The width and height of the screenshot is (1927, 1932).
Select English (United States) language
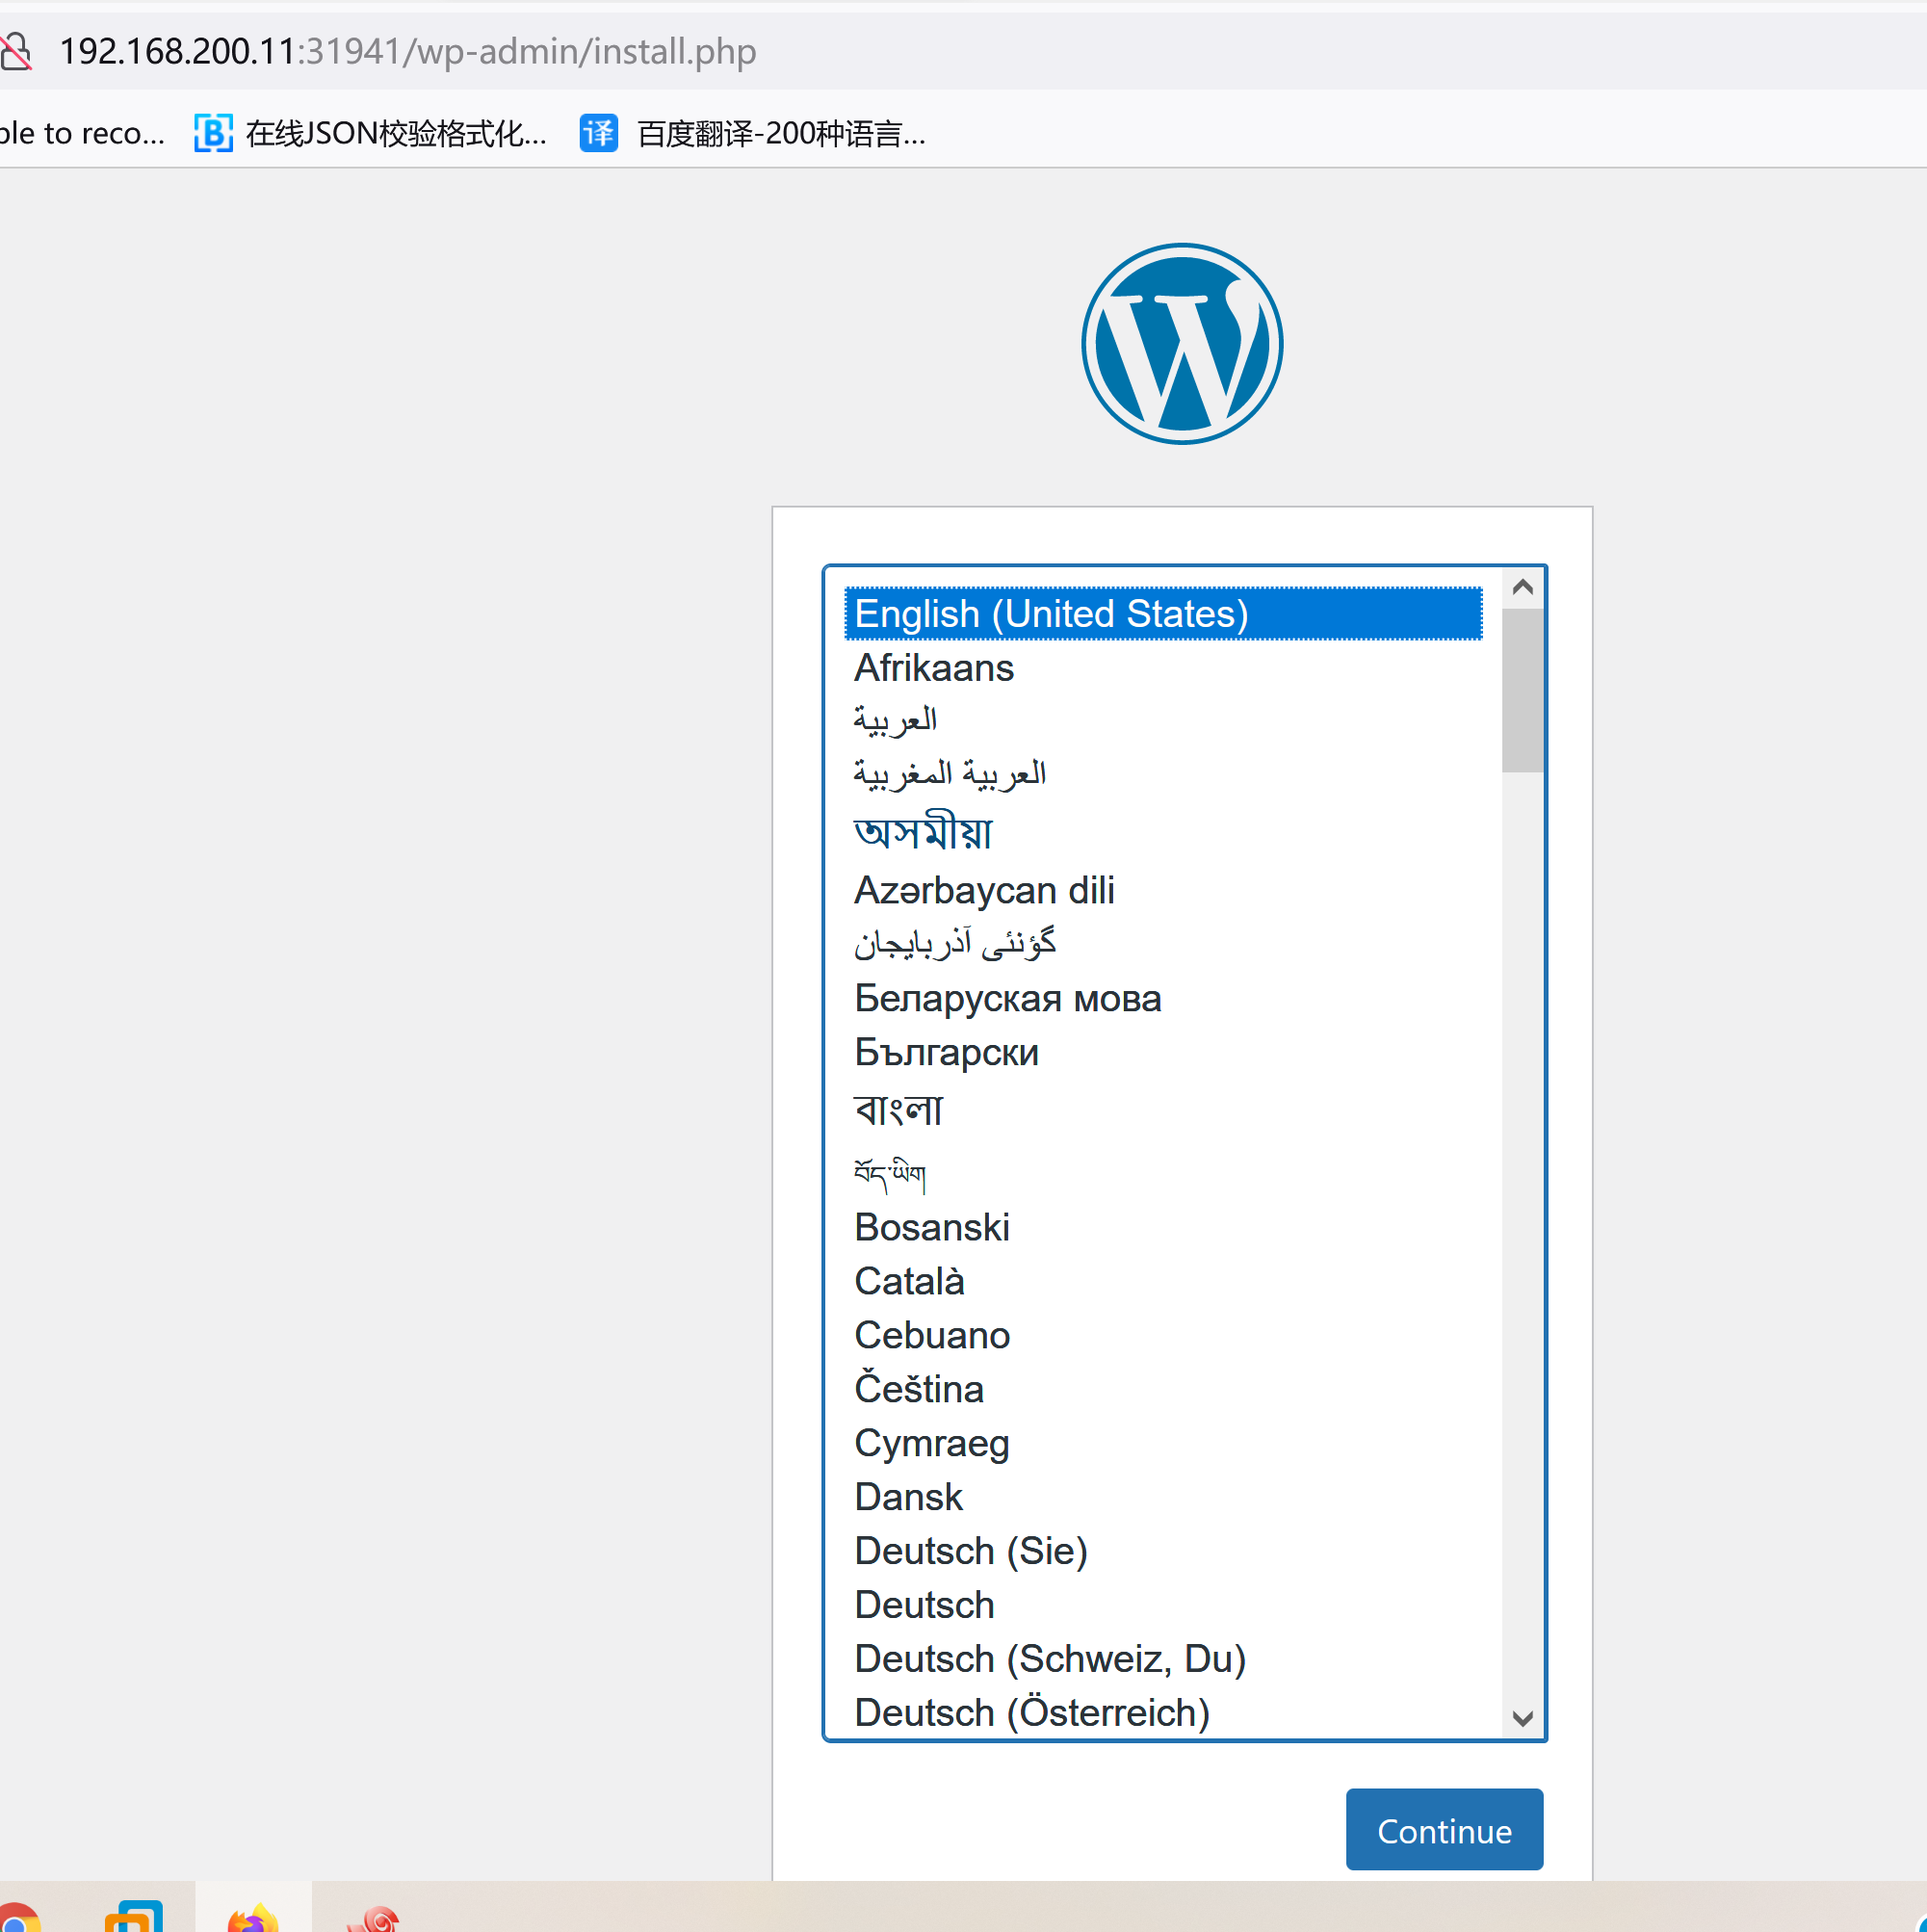[x=1163, y=614]
